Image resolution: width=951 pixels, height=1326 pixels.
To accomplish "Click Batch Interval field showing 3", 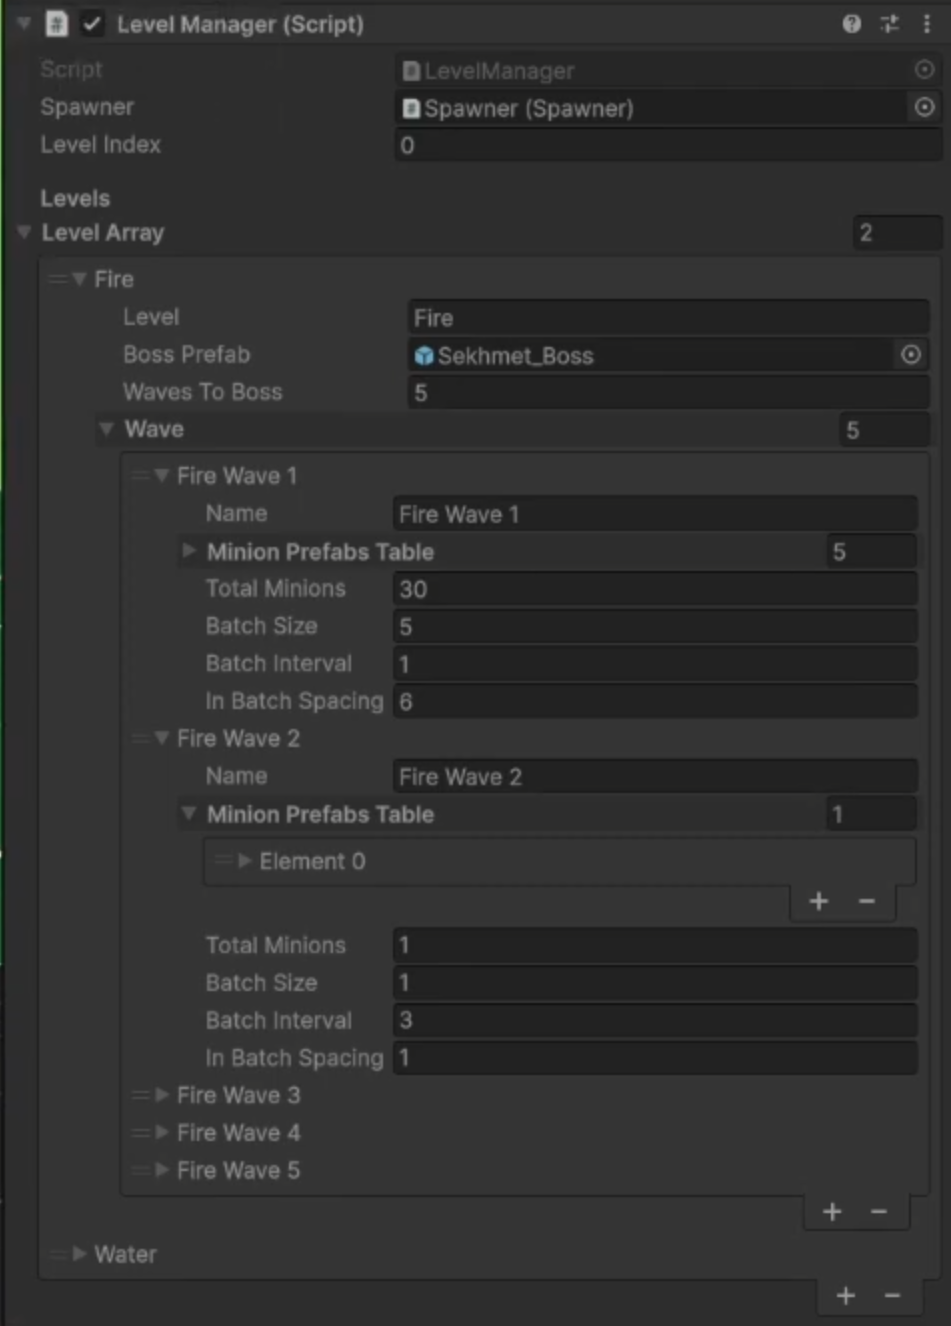I will pos(655,1020).
